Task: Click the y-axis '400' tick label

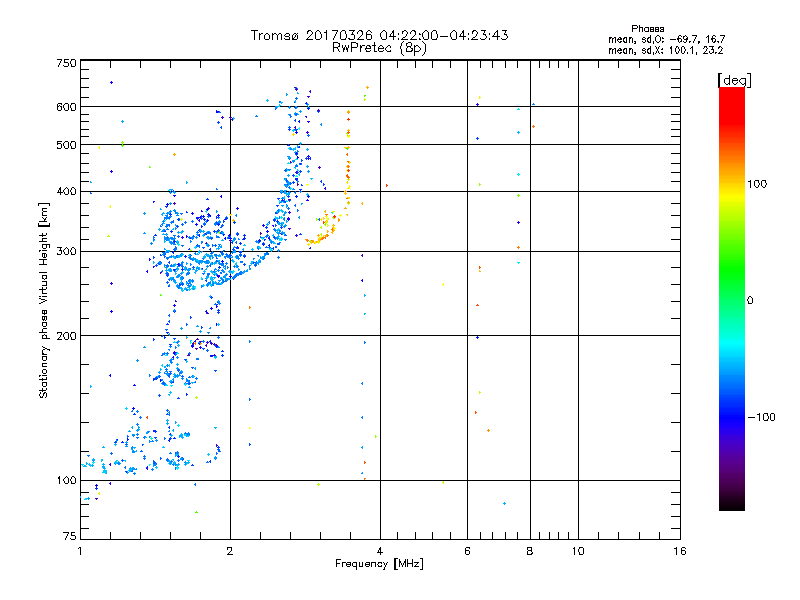Action: pos(66,191)
